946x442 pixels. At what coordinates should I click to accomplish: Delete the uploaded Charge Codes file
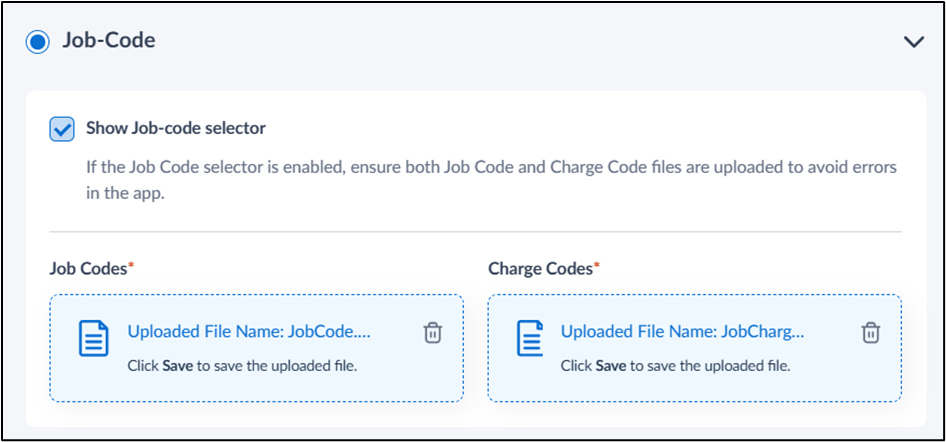[x=870, y=333]
